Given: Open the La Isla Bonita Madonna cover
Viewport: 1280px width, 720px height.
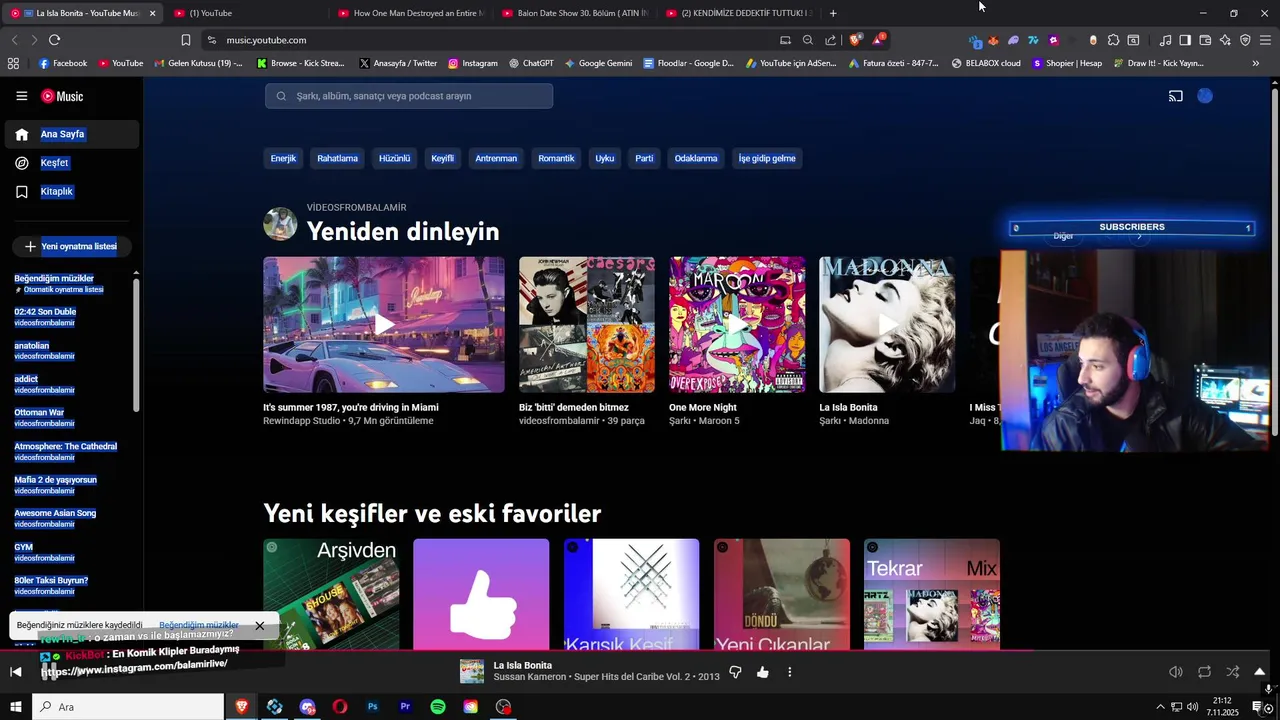Looking at the screenshot, I should click(887, 325).
